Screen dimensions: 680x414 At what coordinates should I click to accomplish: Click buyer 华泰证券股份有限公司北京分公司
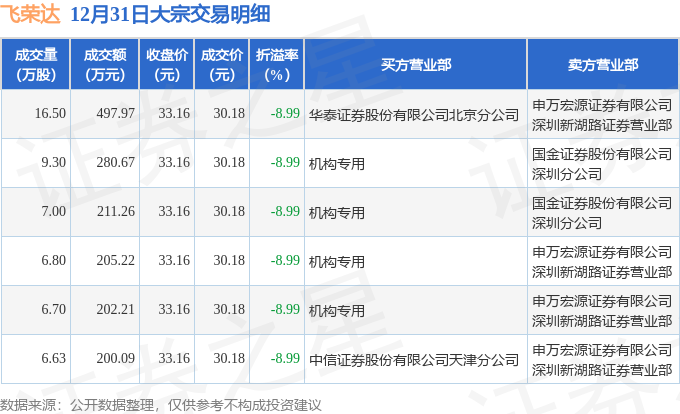(414, 115)
